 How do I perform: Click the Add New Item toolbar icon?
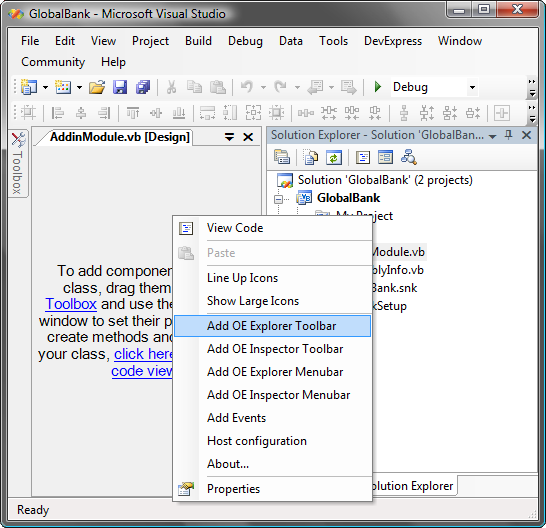(63, 87)
